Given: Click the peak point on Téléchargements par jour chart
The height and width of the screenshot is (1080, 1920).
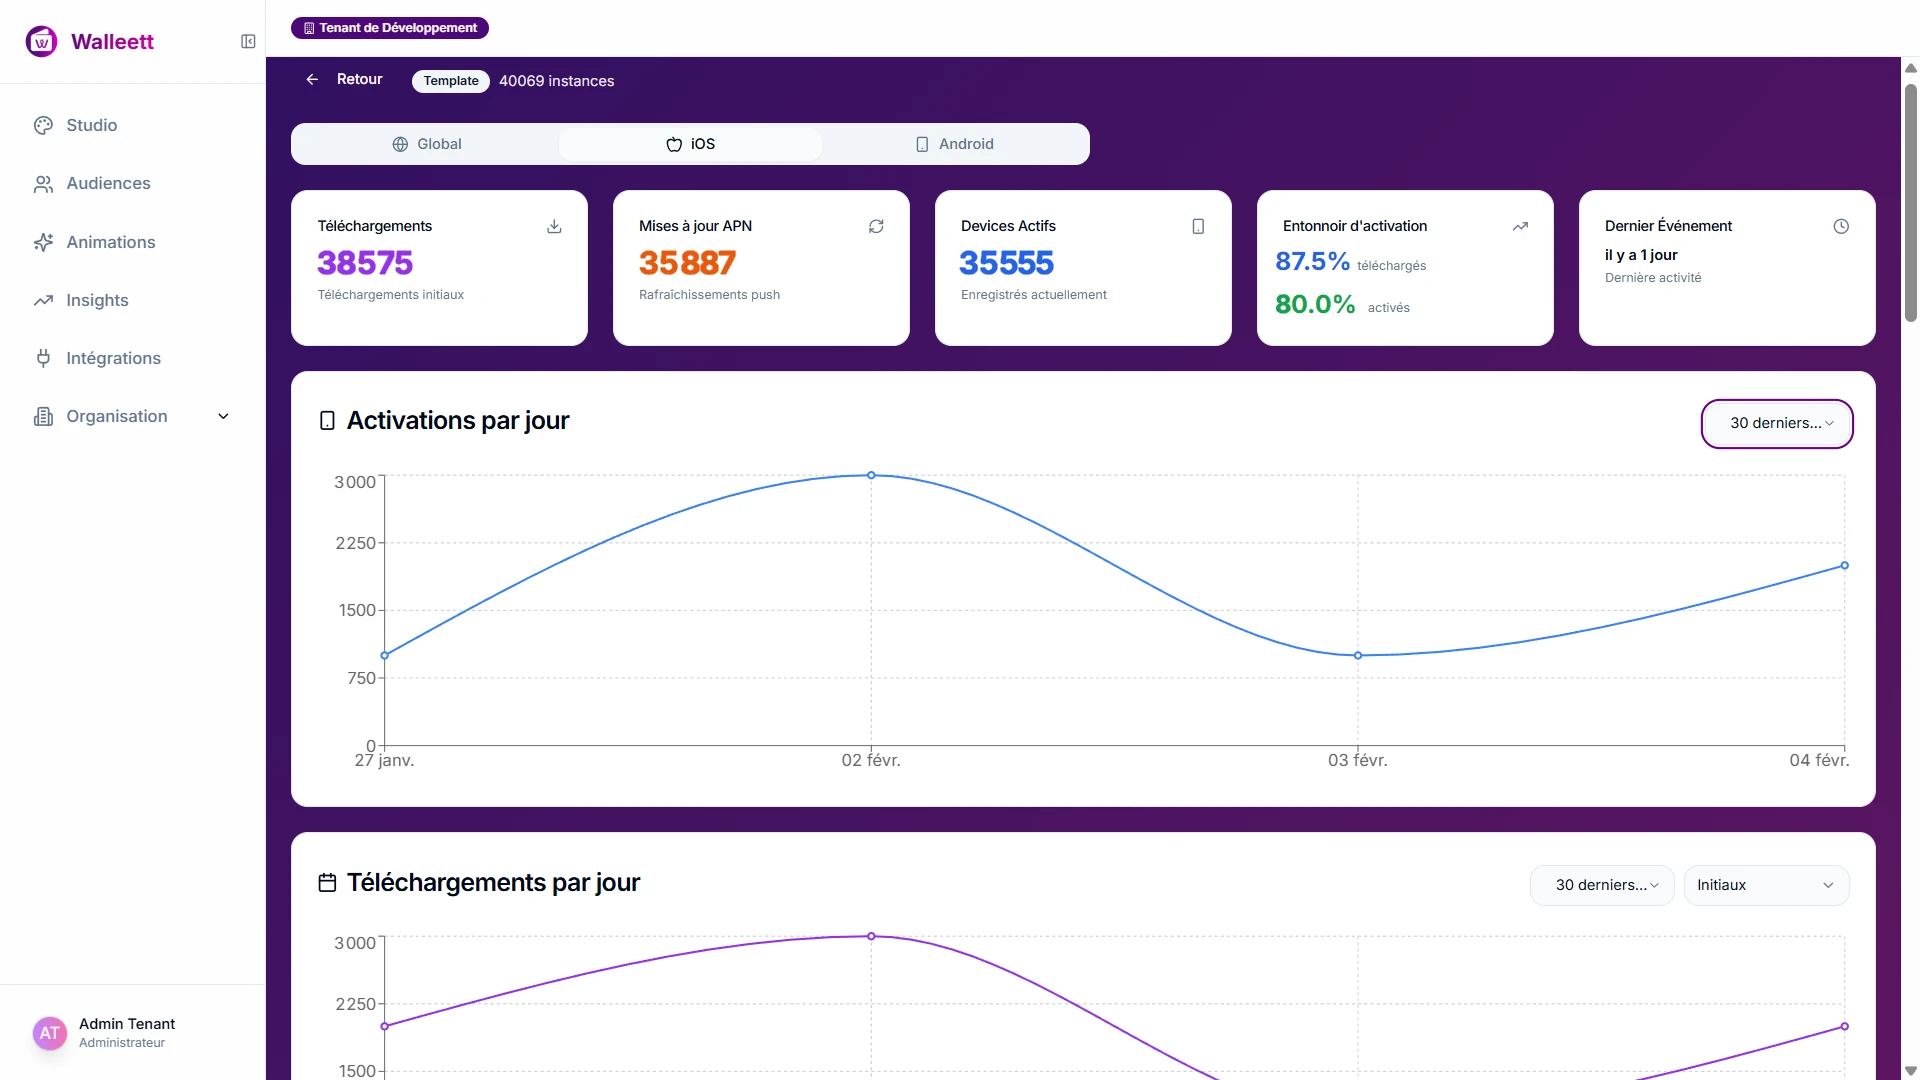Looking at the screenshot, I should click(x=871, y=937).
